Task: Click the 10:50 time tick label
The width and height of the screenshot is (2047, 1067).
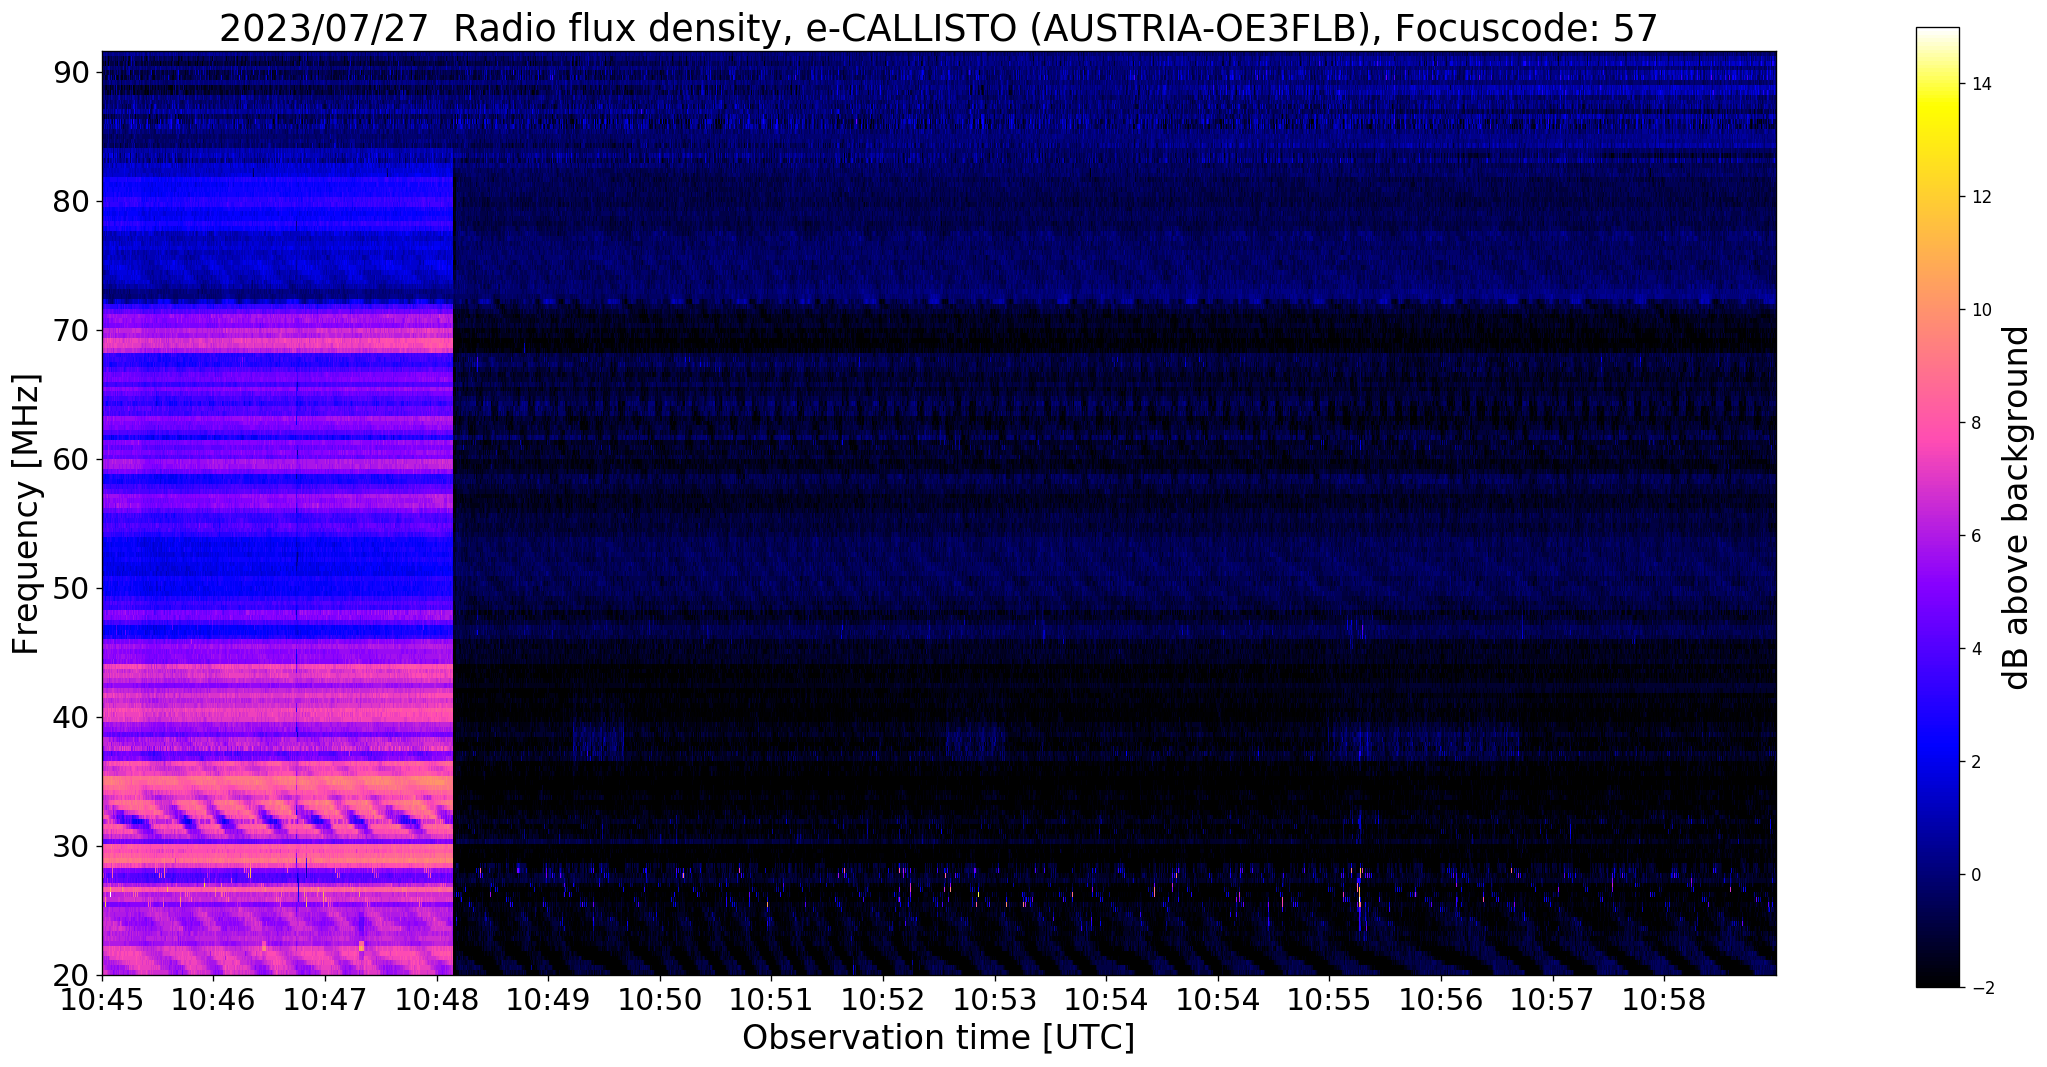Action: 660,1001
